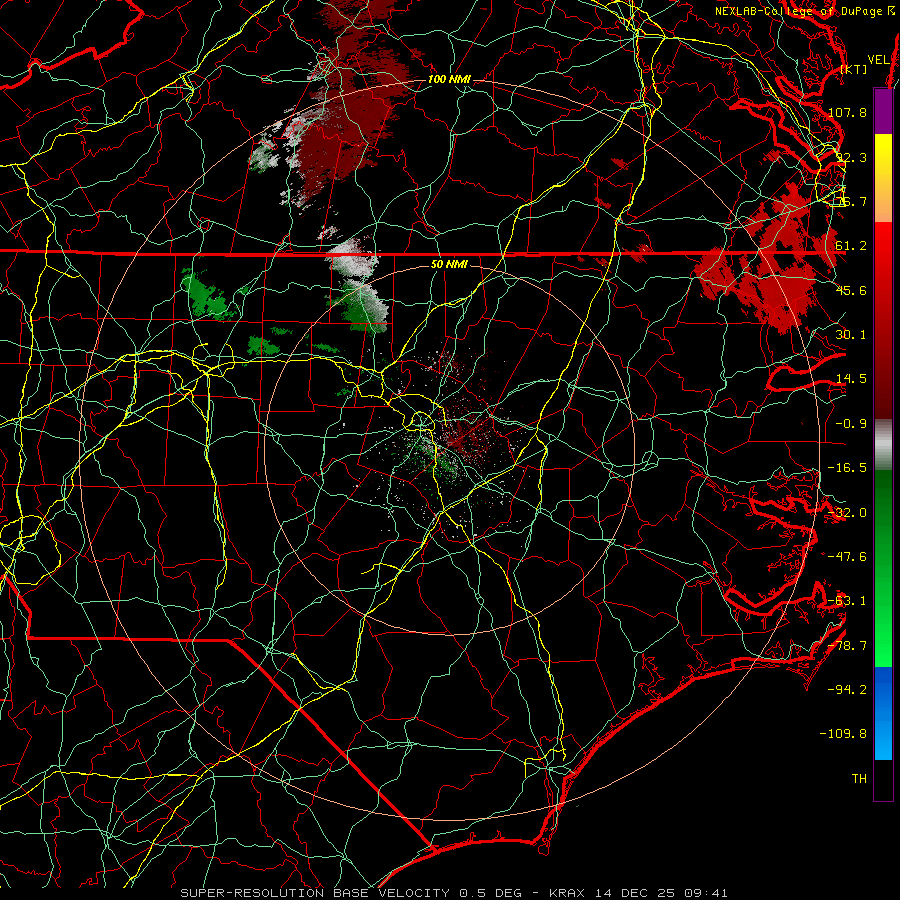Select the 30.1 scale value

point(851,335)
